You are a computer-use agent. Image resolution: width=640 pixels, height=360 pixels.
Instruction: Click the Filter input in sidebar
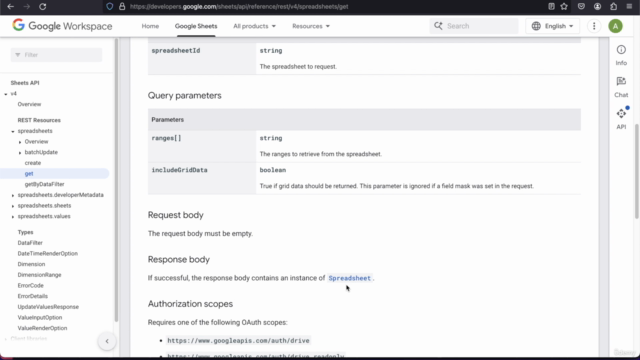point(56,55)
